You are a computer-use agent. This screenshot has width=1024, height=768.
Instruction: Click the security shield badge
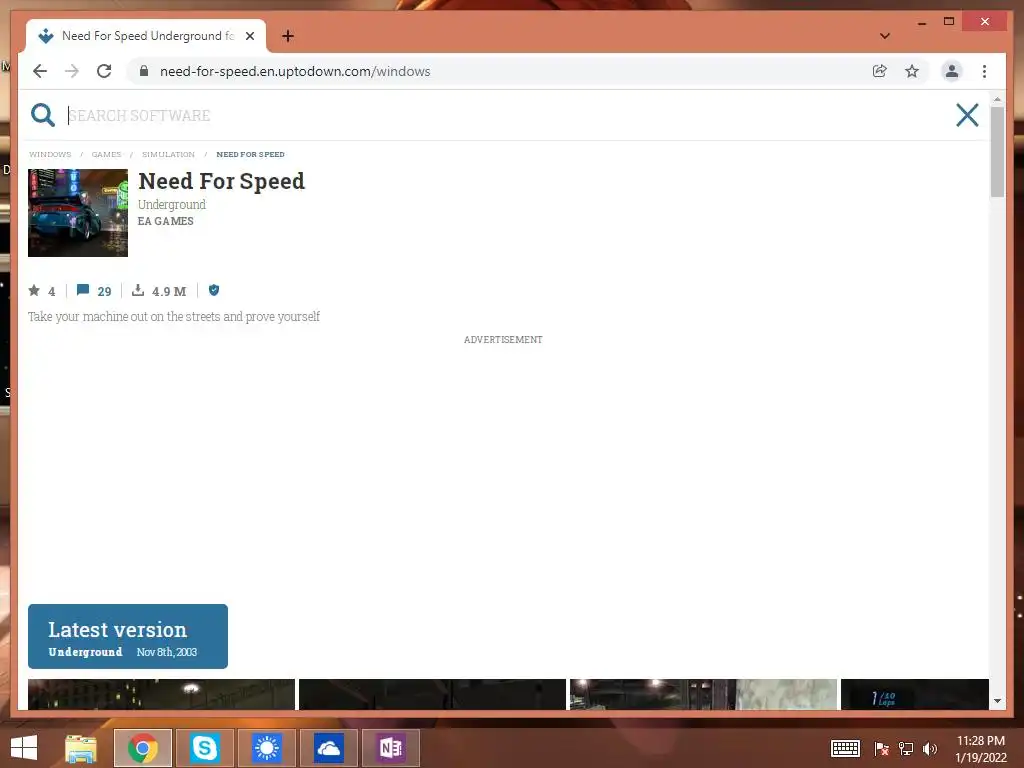(x=214, y=290)
